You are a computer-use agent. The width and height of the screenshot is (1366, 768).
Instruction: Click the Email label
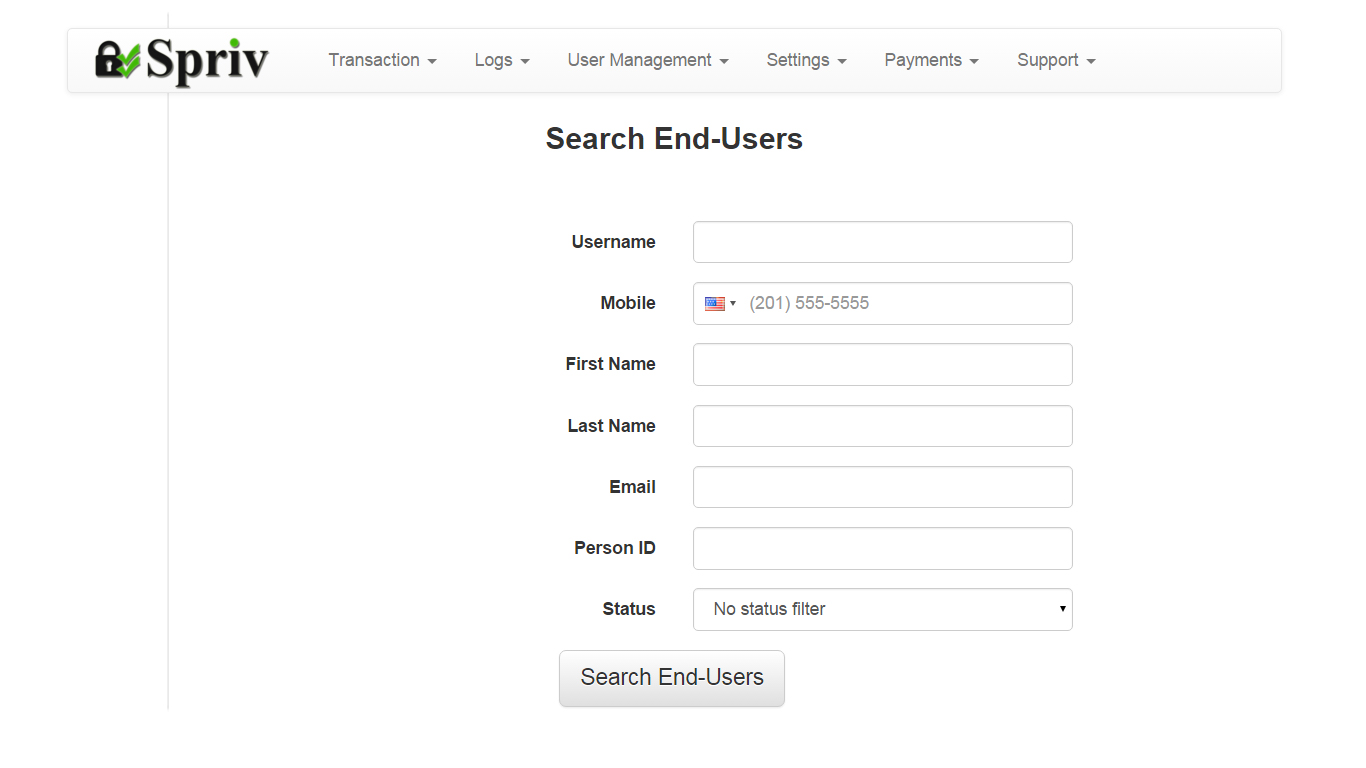tap(633, 487)
